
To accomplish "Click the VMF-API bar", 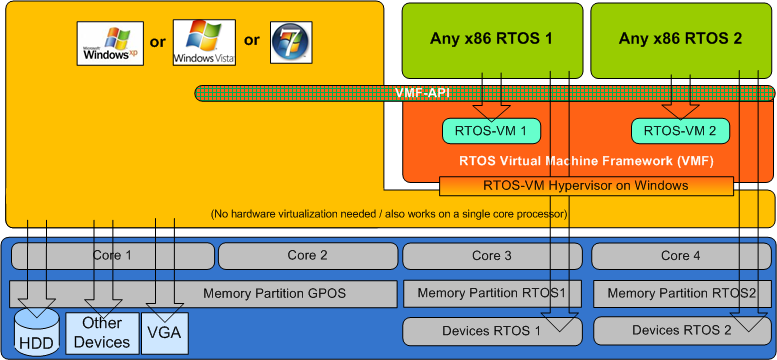I will pos(485,93).
